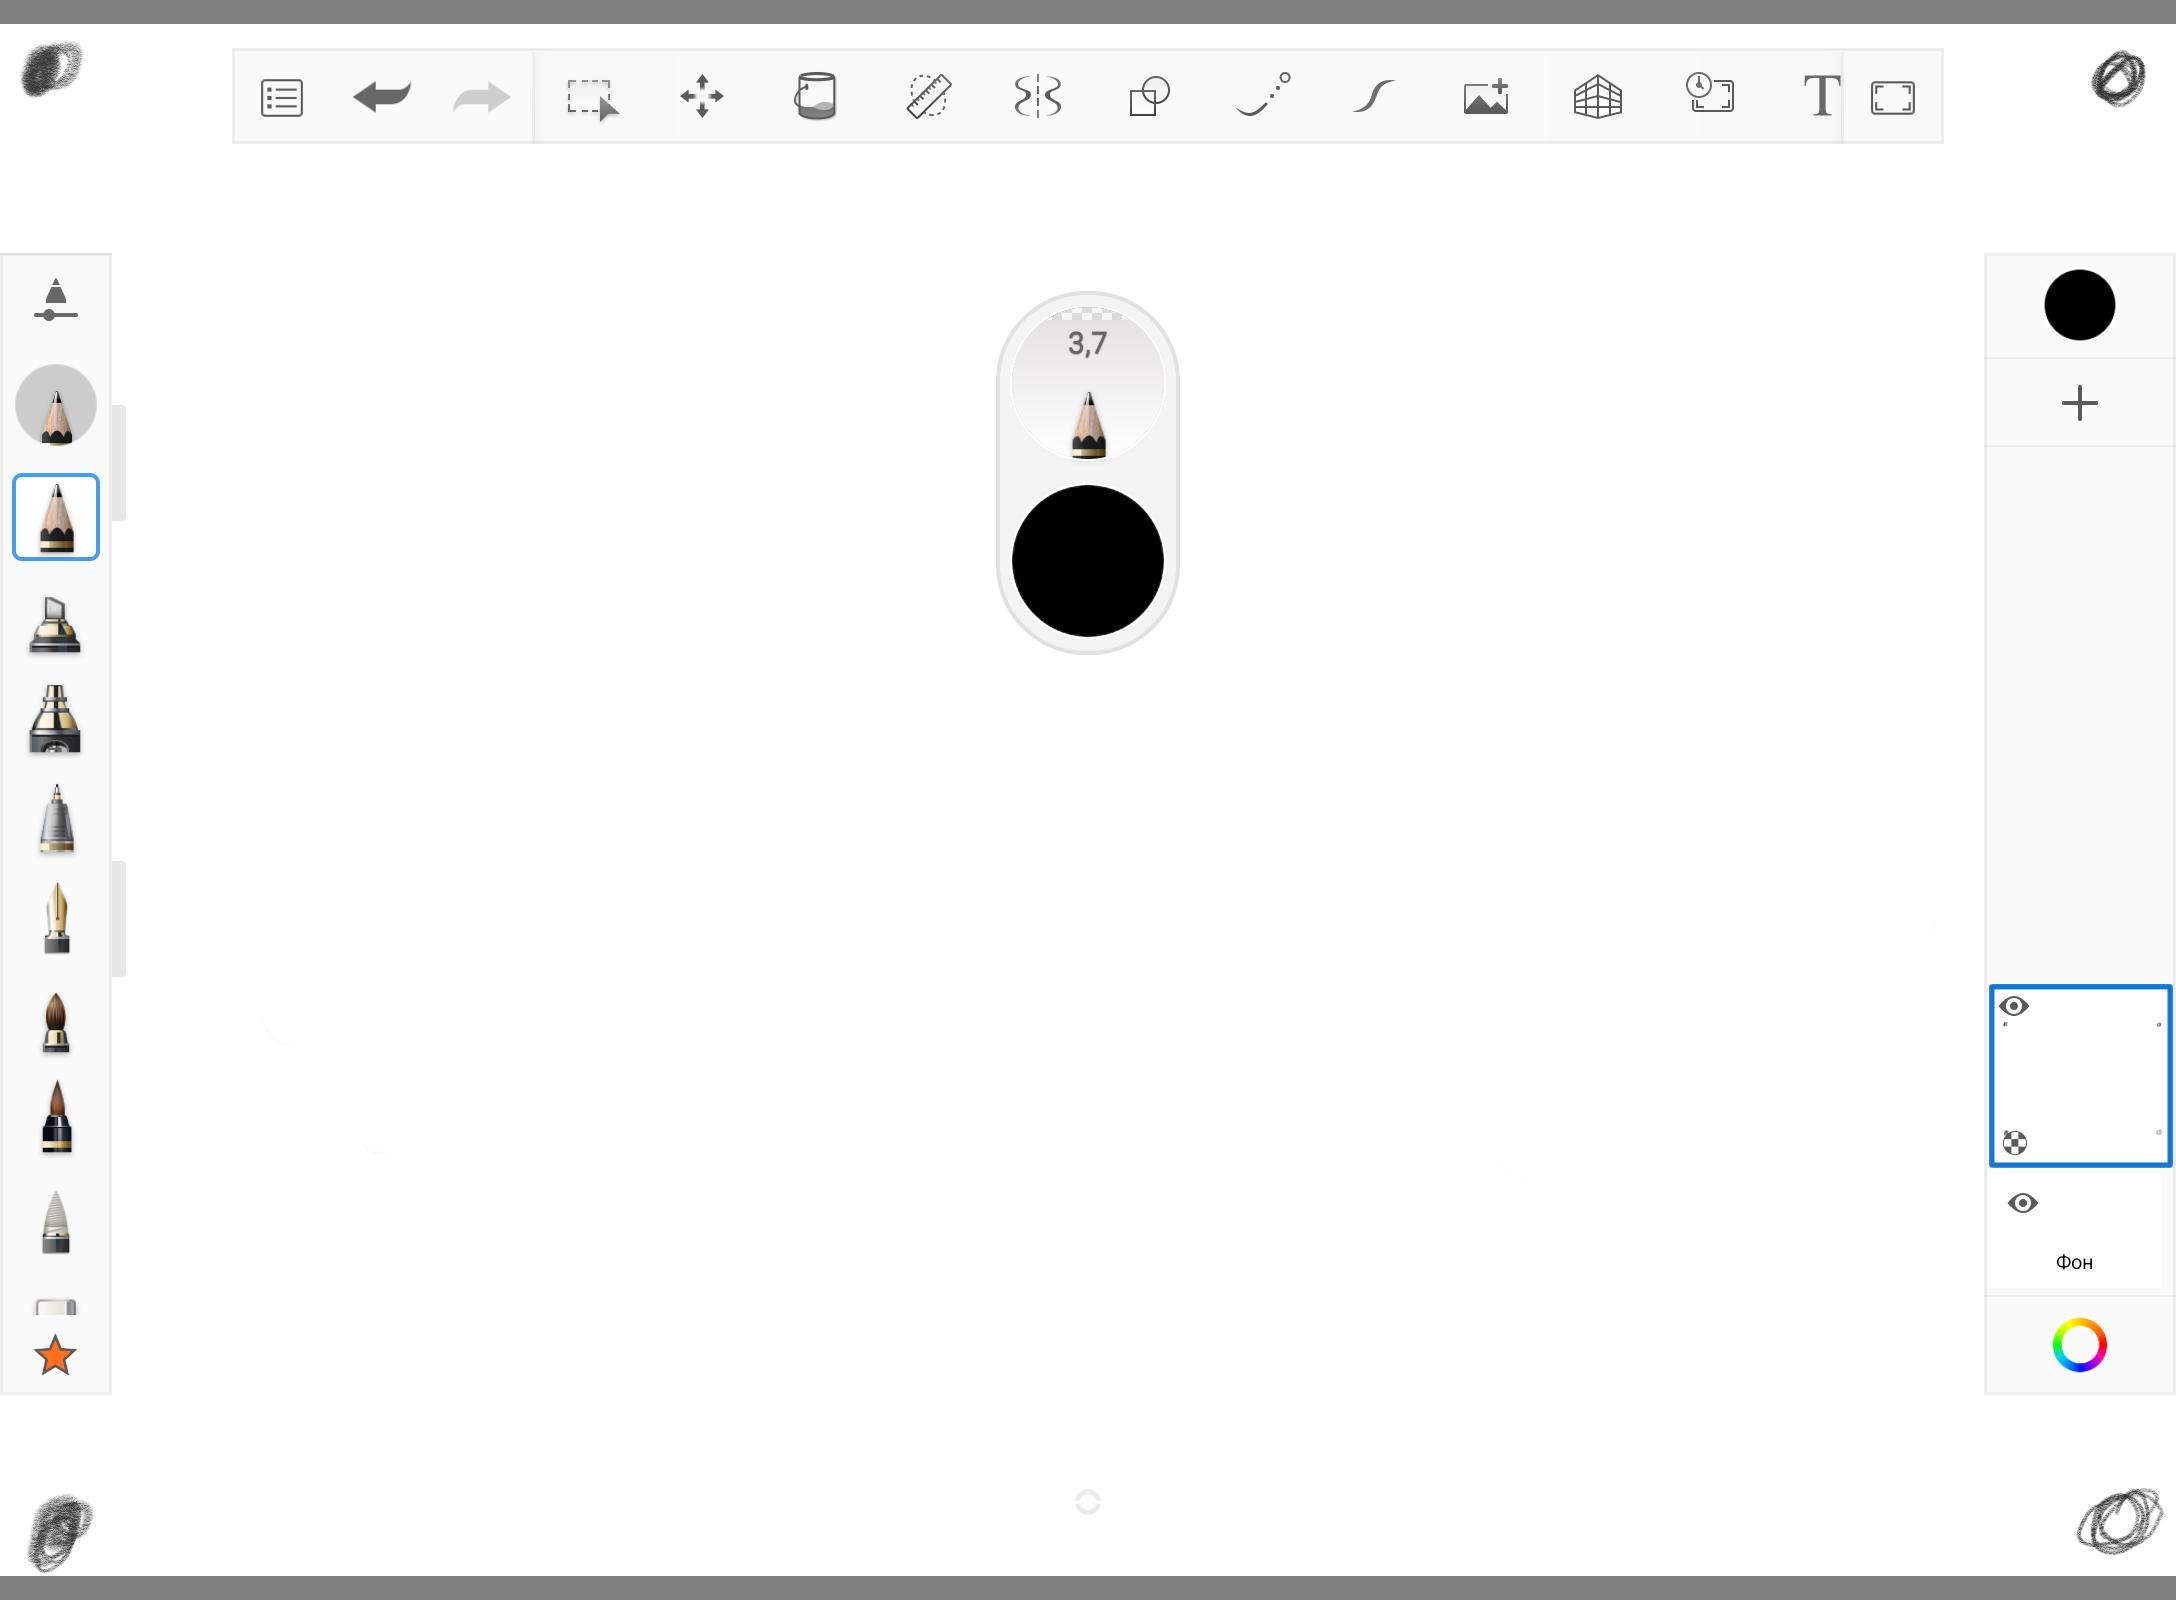The width and height of the screenshot is (2176, 1600).
Task: Turn on symmetry drawing tool
Action: 1038,97
